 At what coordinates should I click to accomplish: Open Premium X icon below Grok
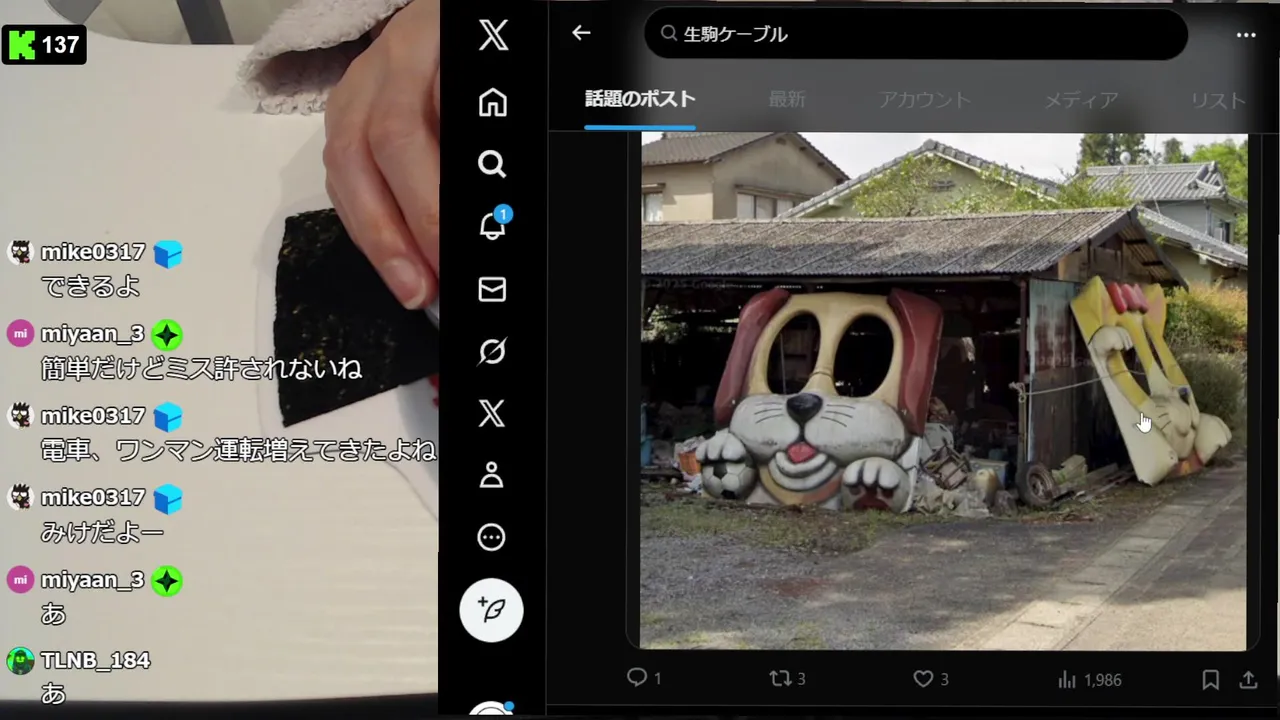click(492, 413)
